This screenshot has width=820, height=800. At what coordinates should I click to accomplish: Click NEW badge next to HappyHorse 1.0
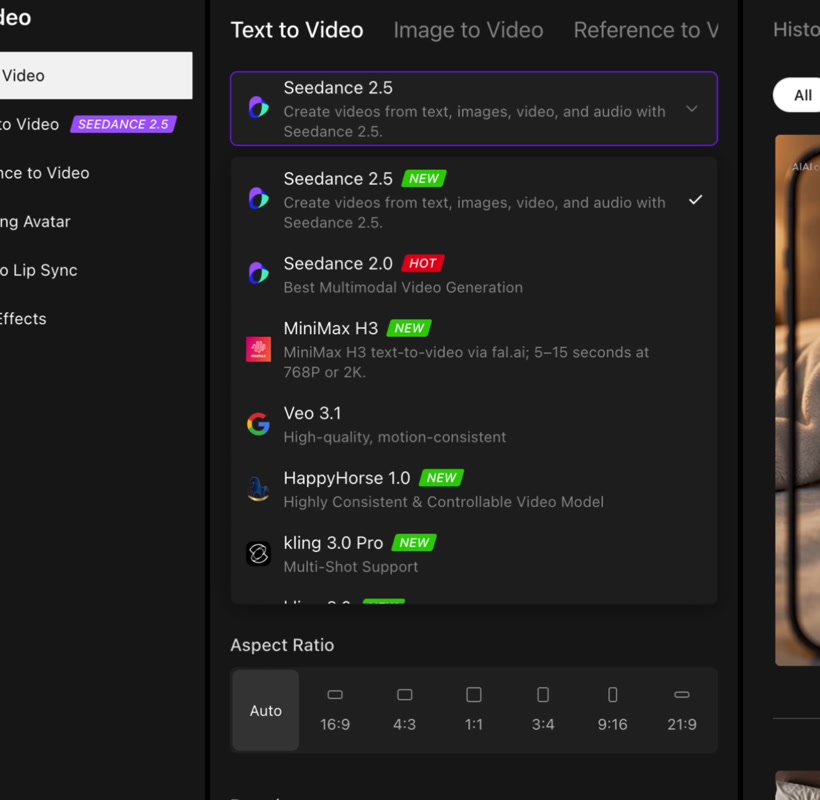pyautogui.click(x=441, y=477)
